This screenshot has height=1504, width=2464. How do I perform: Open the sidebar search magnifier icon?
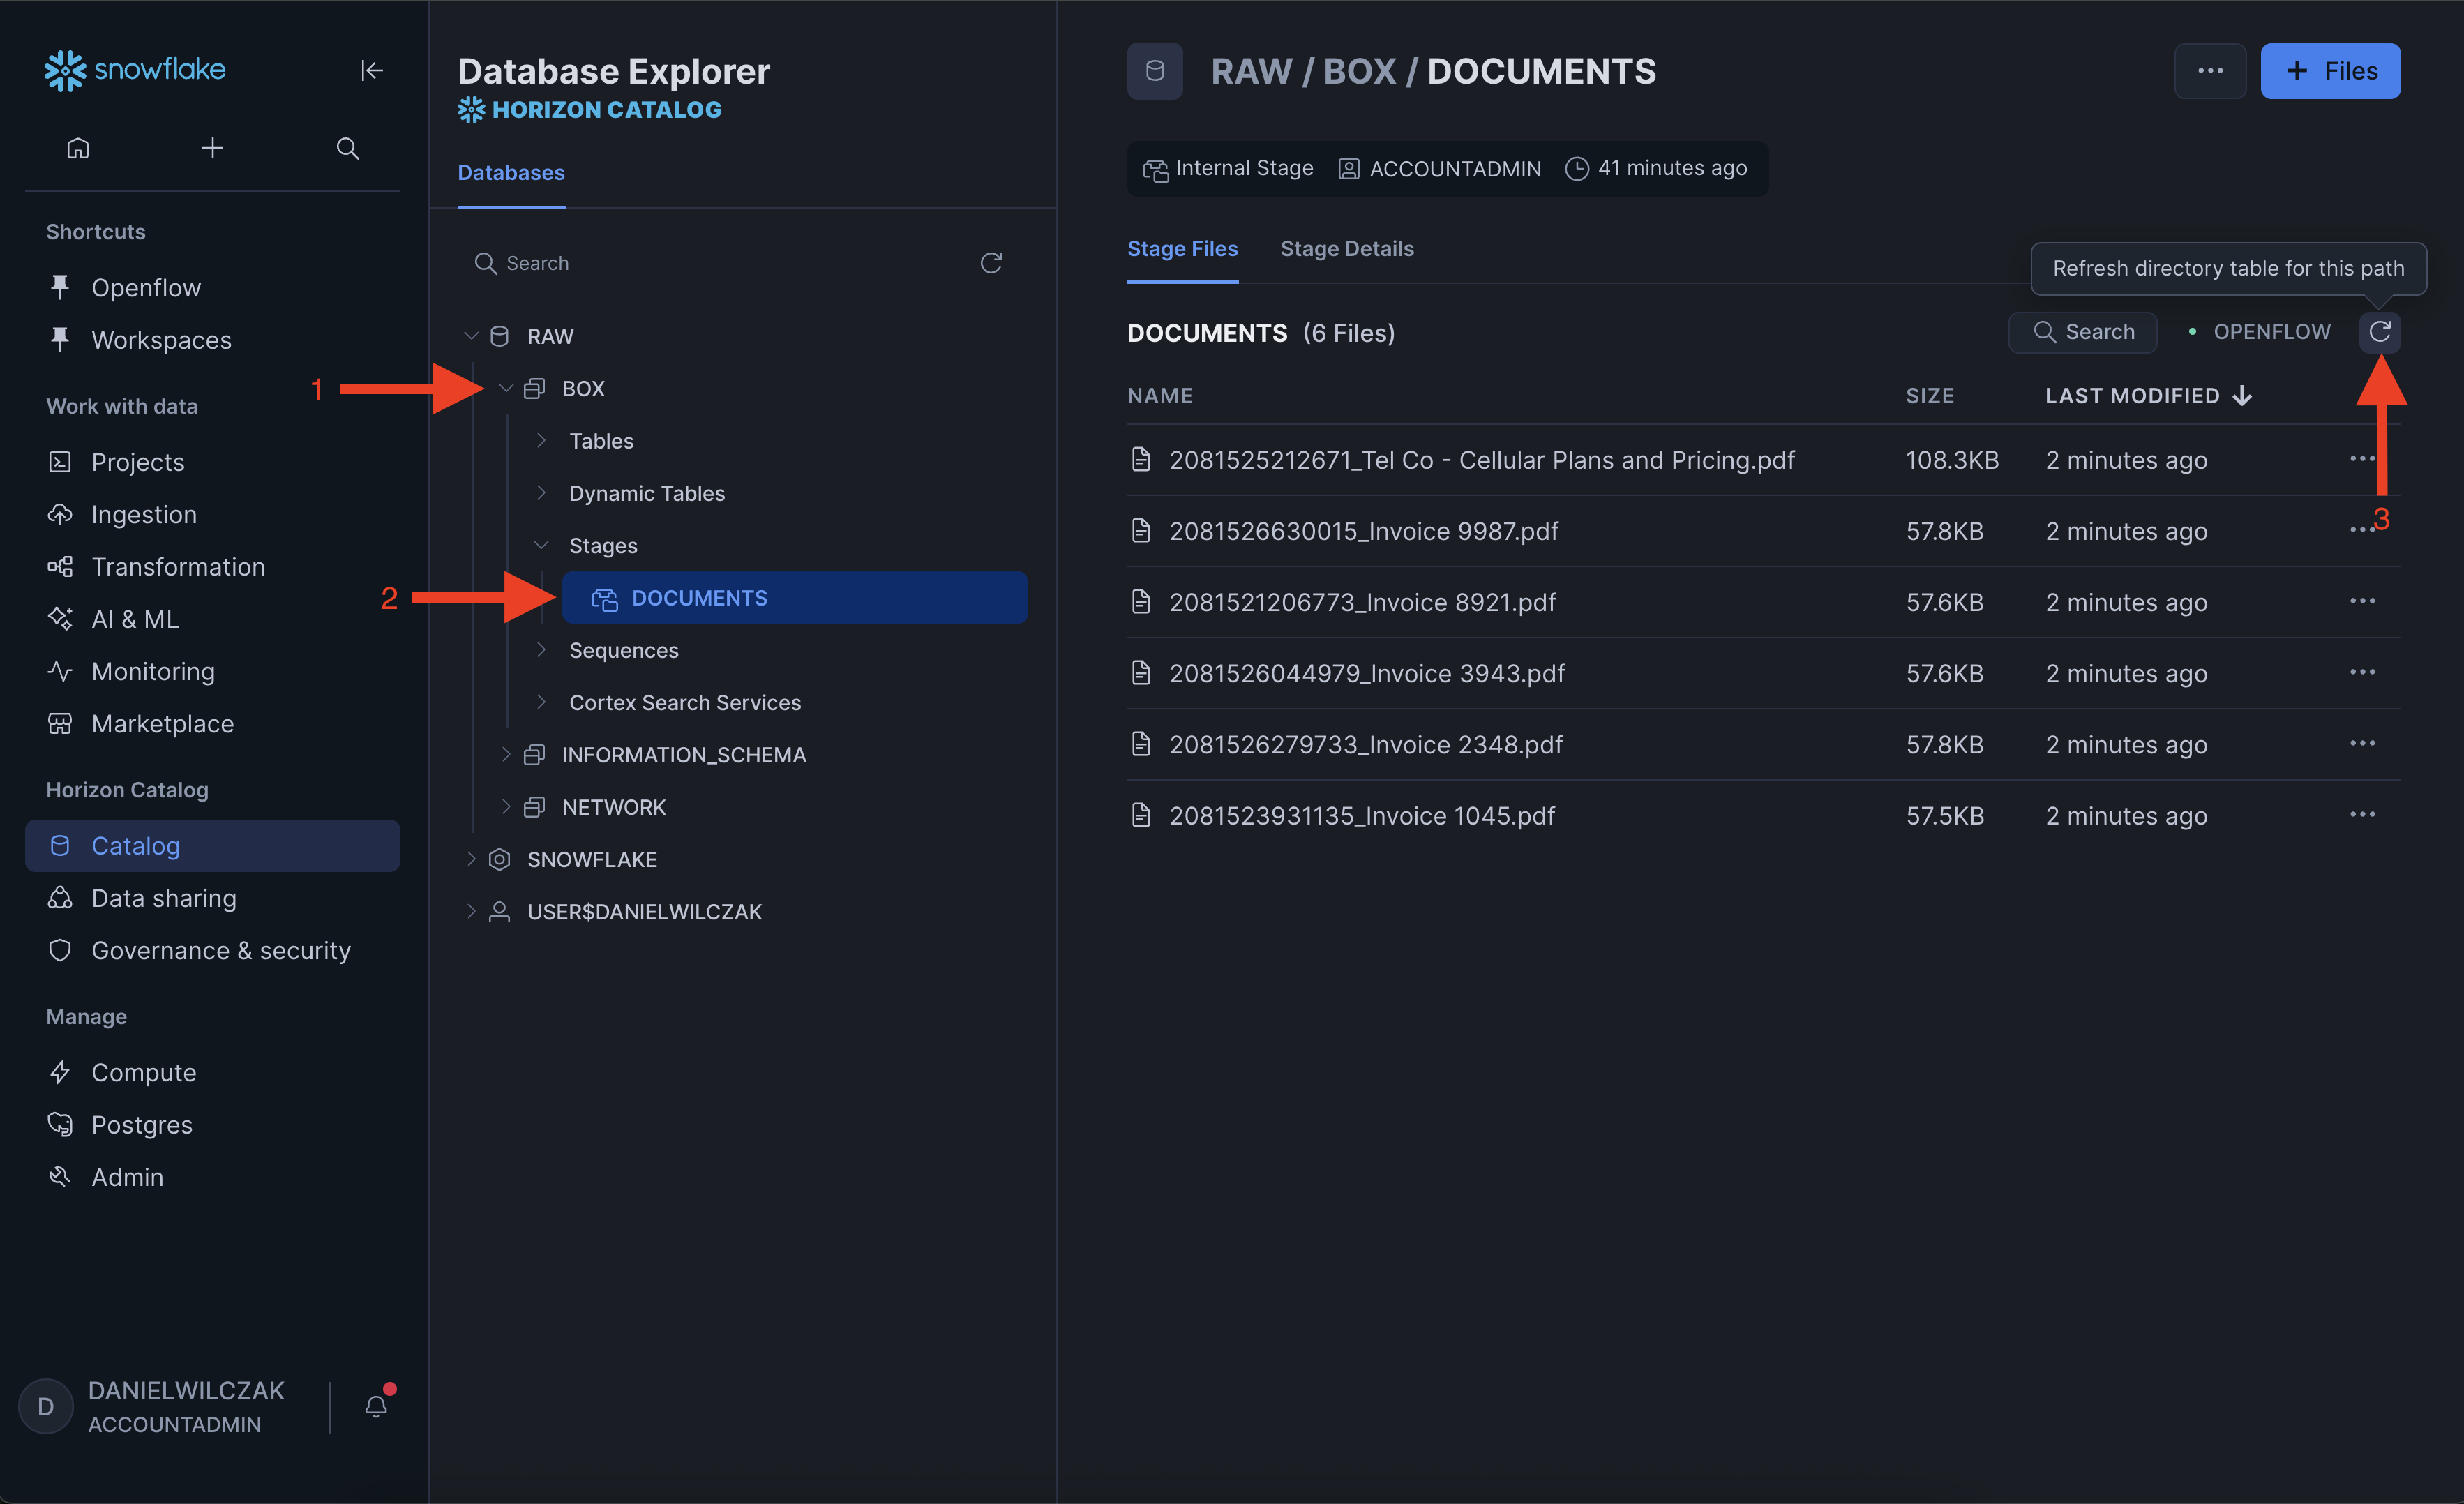pos(347,148)
